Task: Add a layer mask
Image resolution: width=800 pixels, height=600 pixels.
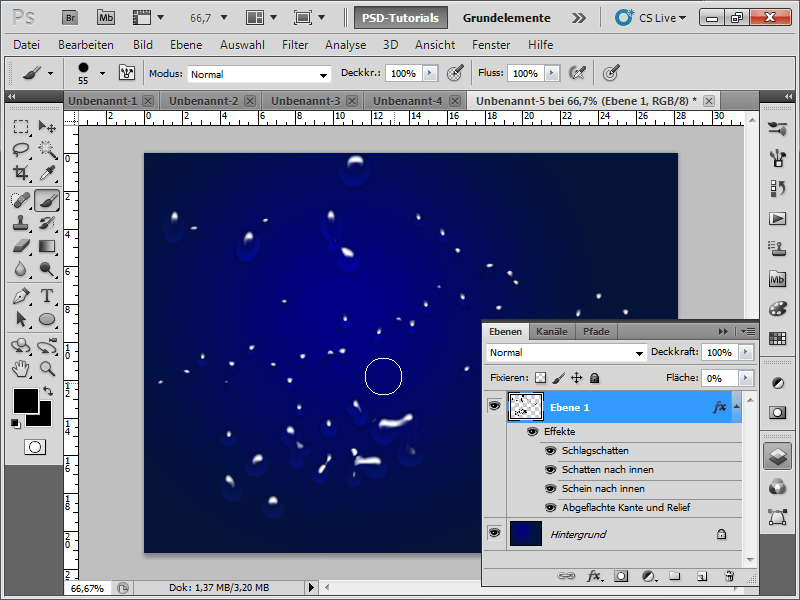Action: [621, 577]
